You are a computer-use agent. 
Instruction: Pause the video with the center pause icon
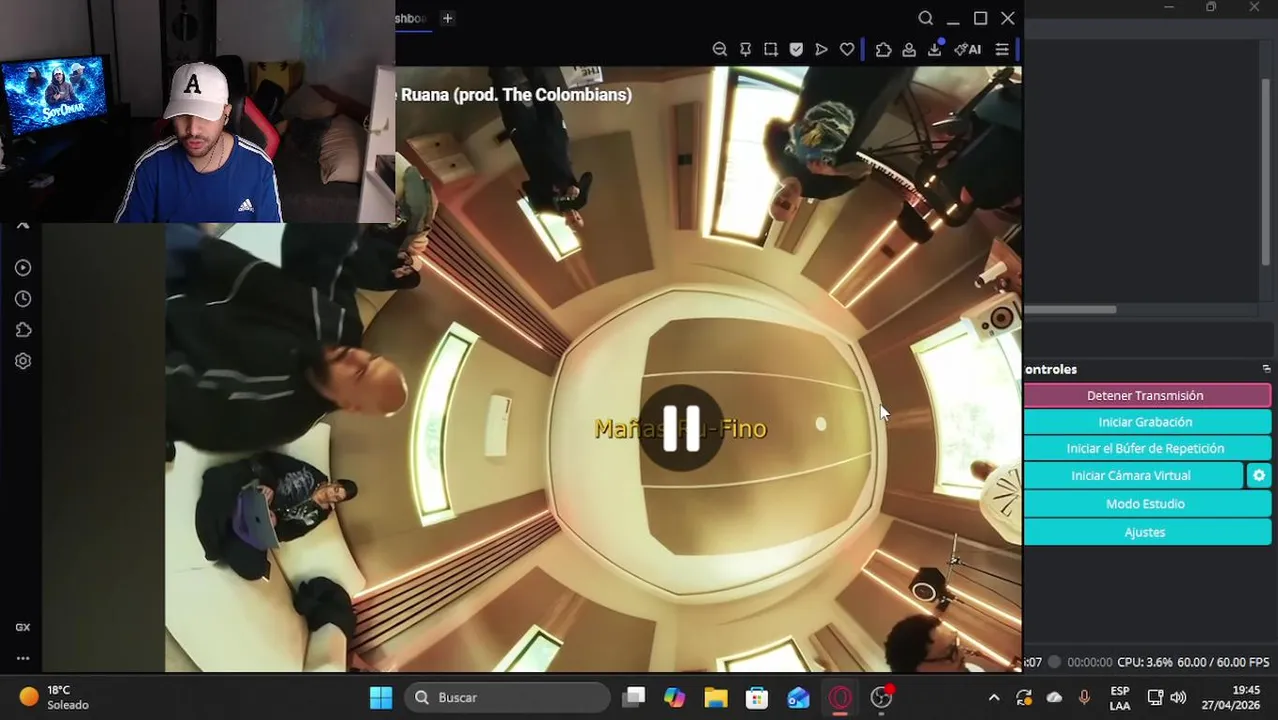coord(682,429)
